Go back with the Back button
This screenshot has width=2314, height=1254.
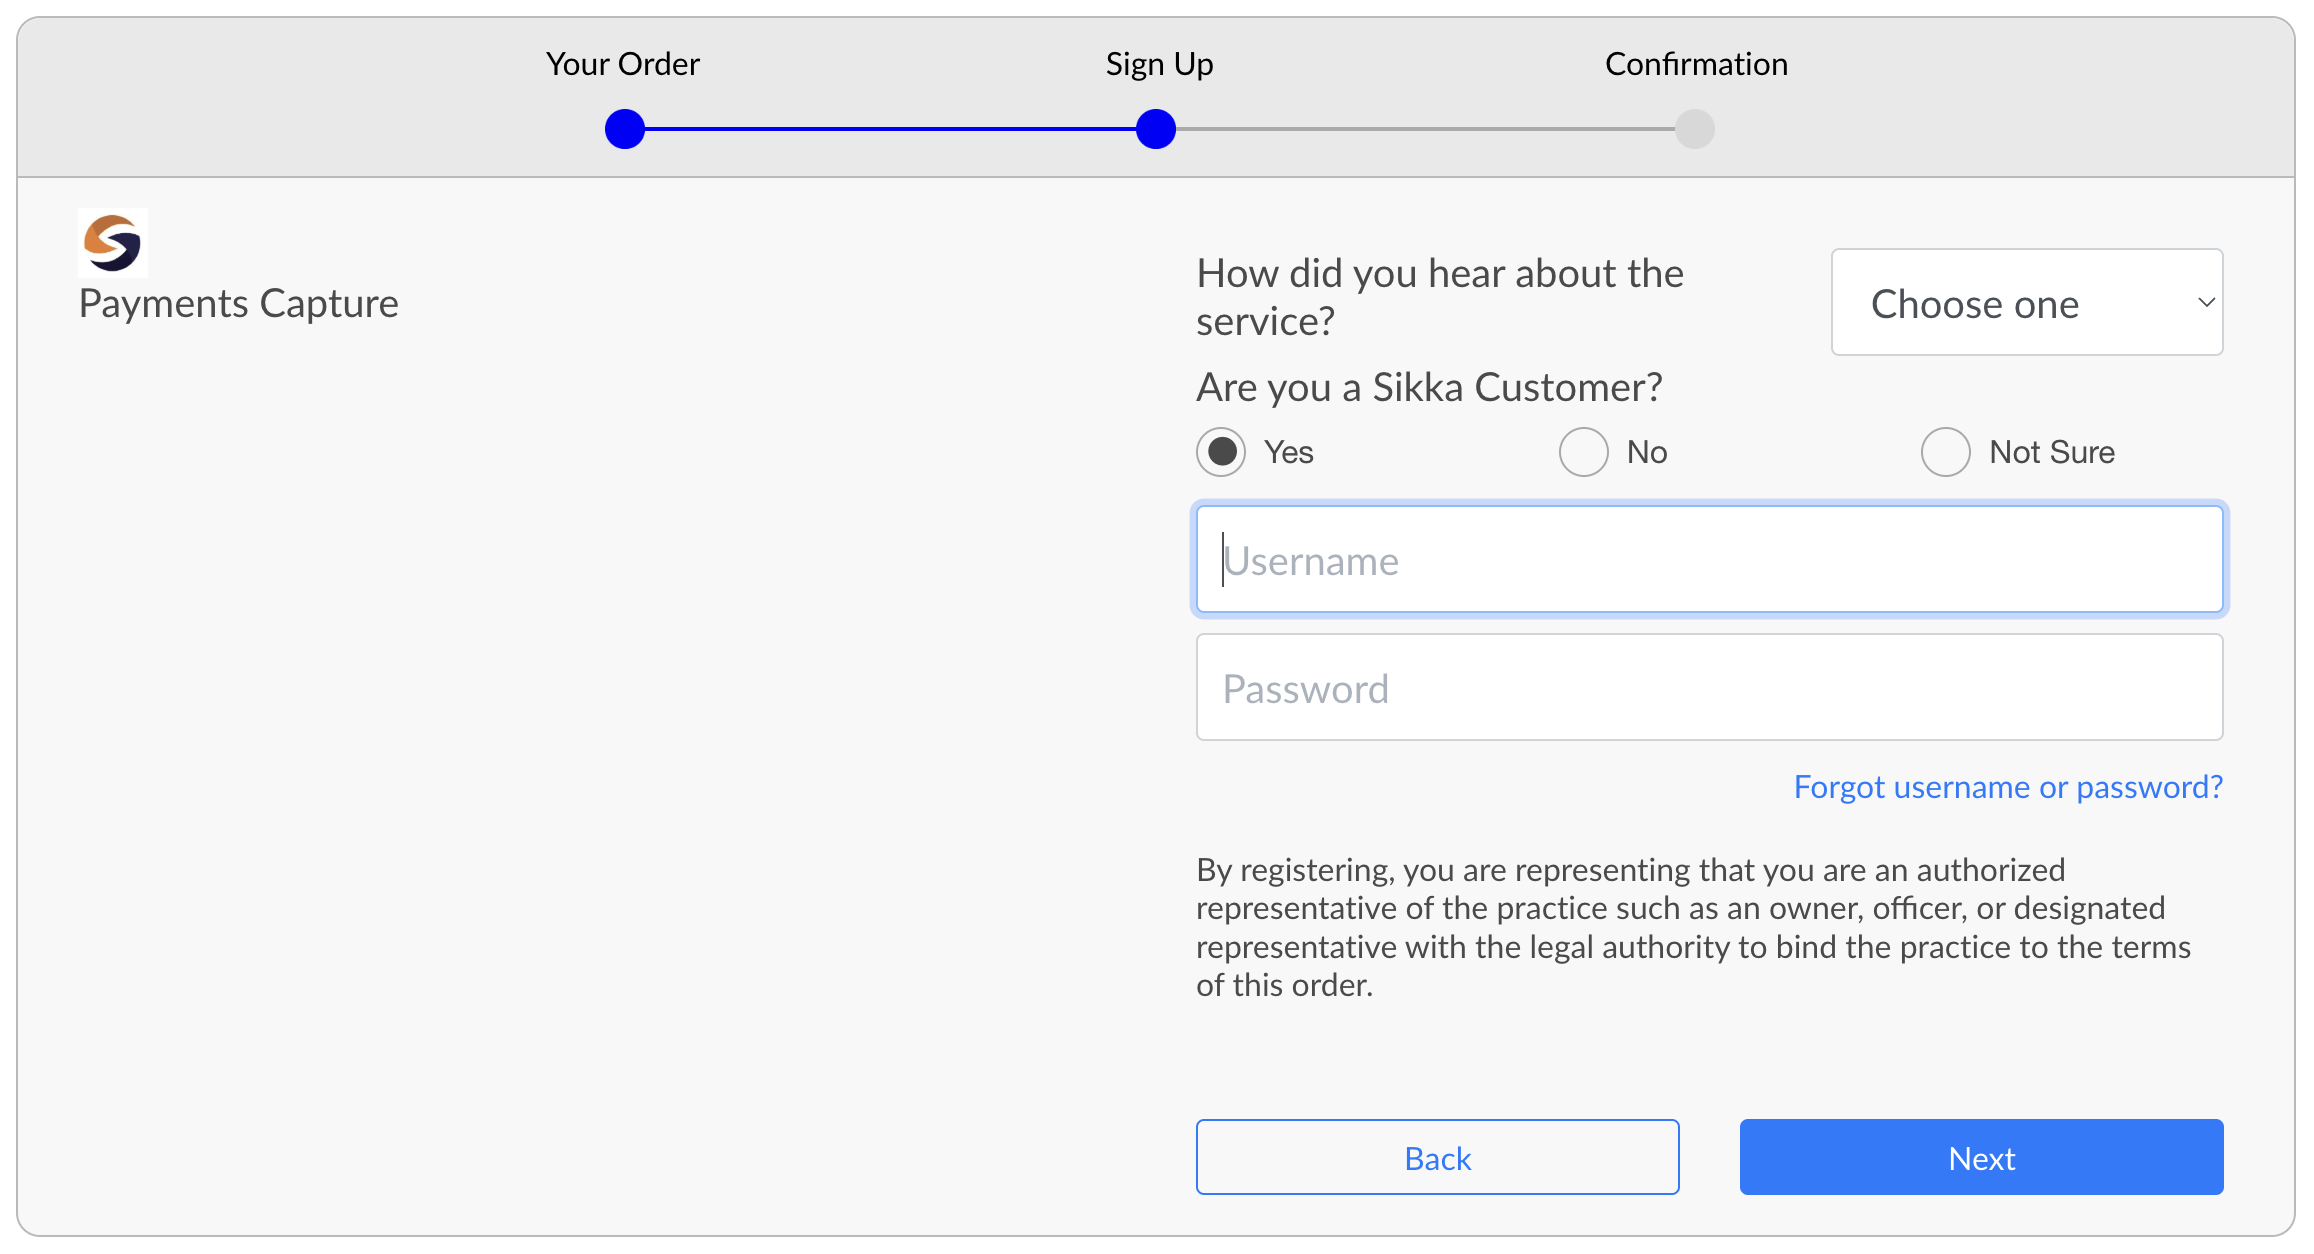point(1437,1157)
